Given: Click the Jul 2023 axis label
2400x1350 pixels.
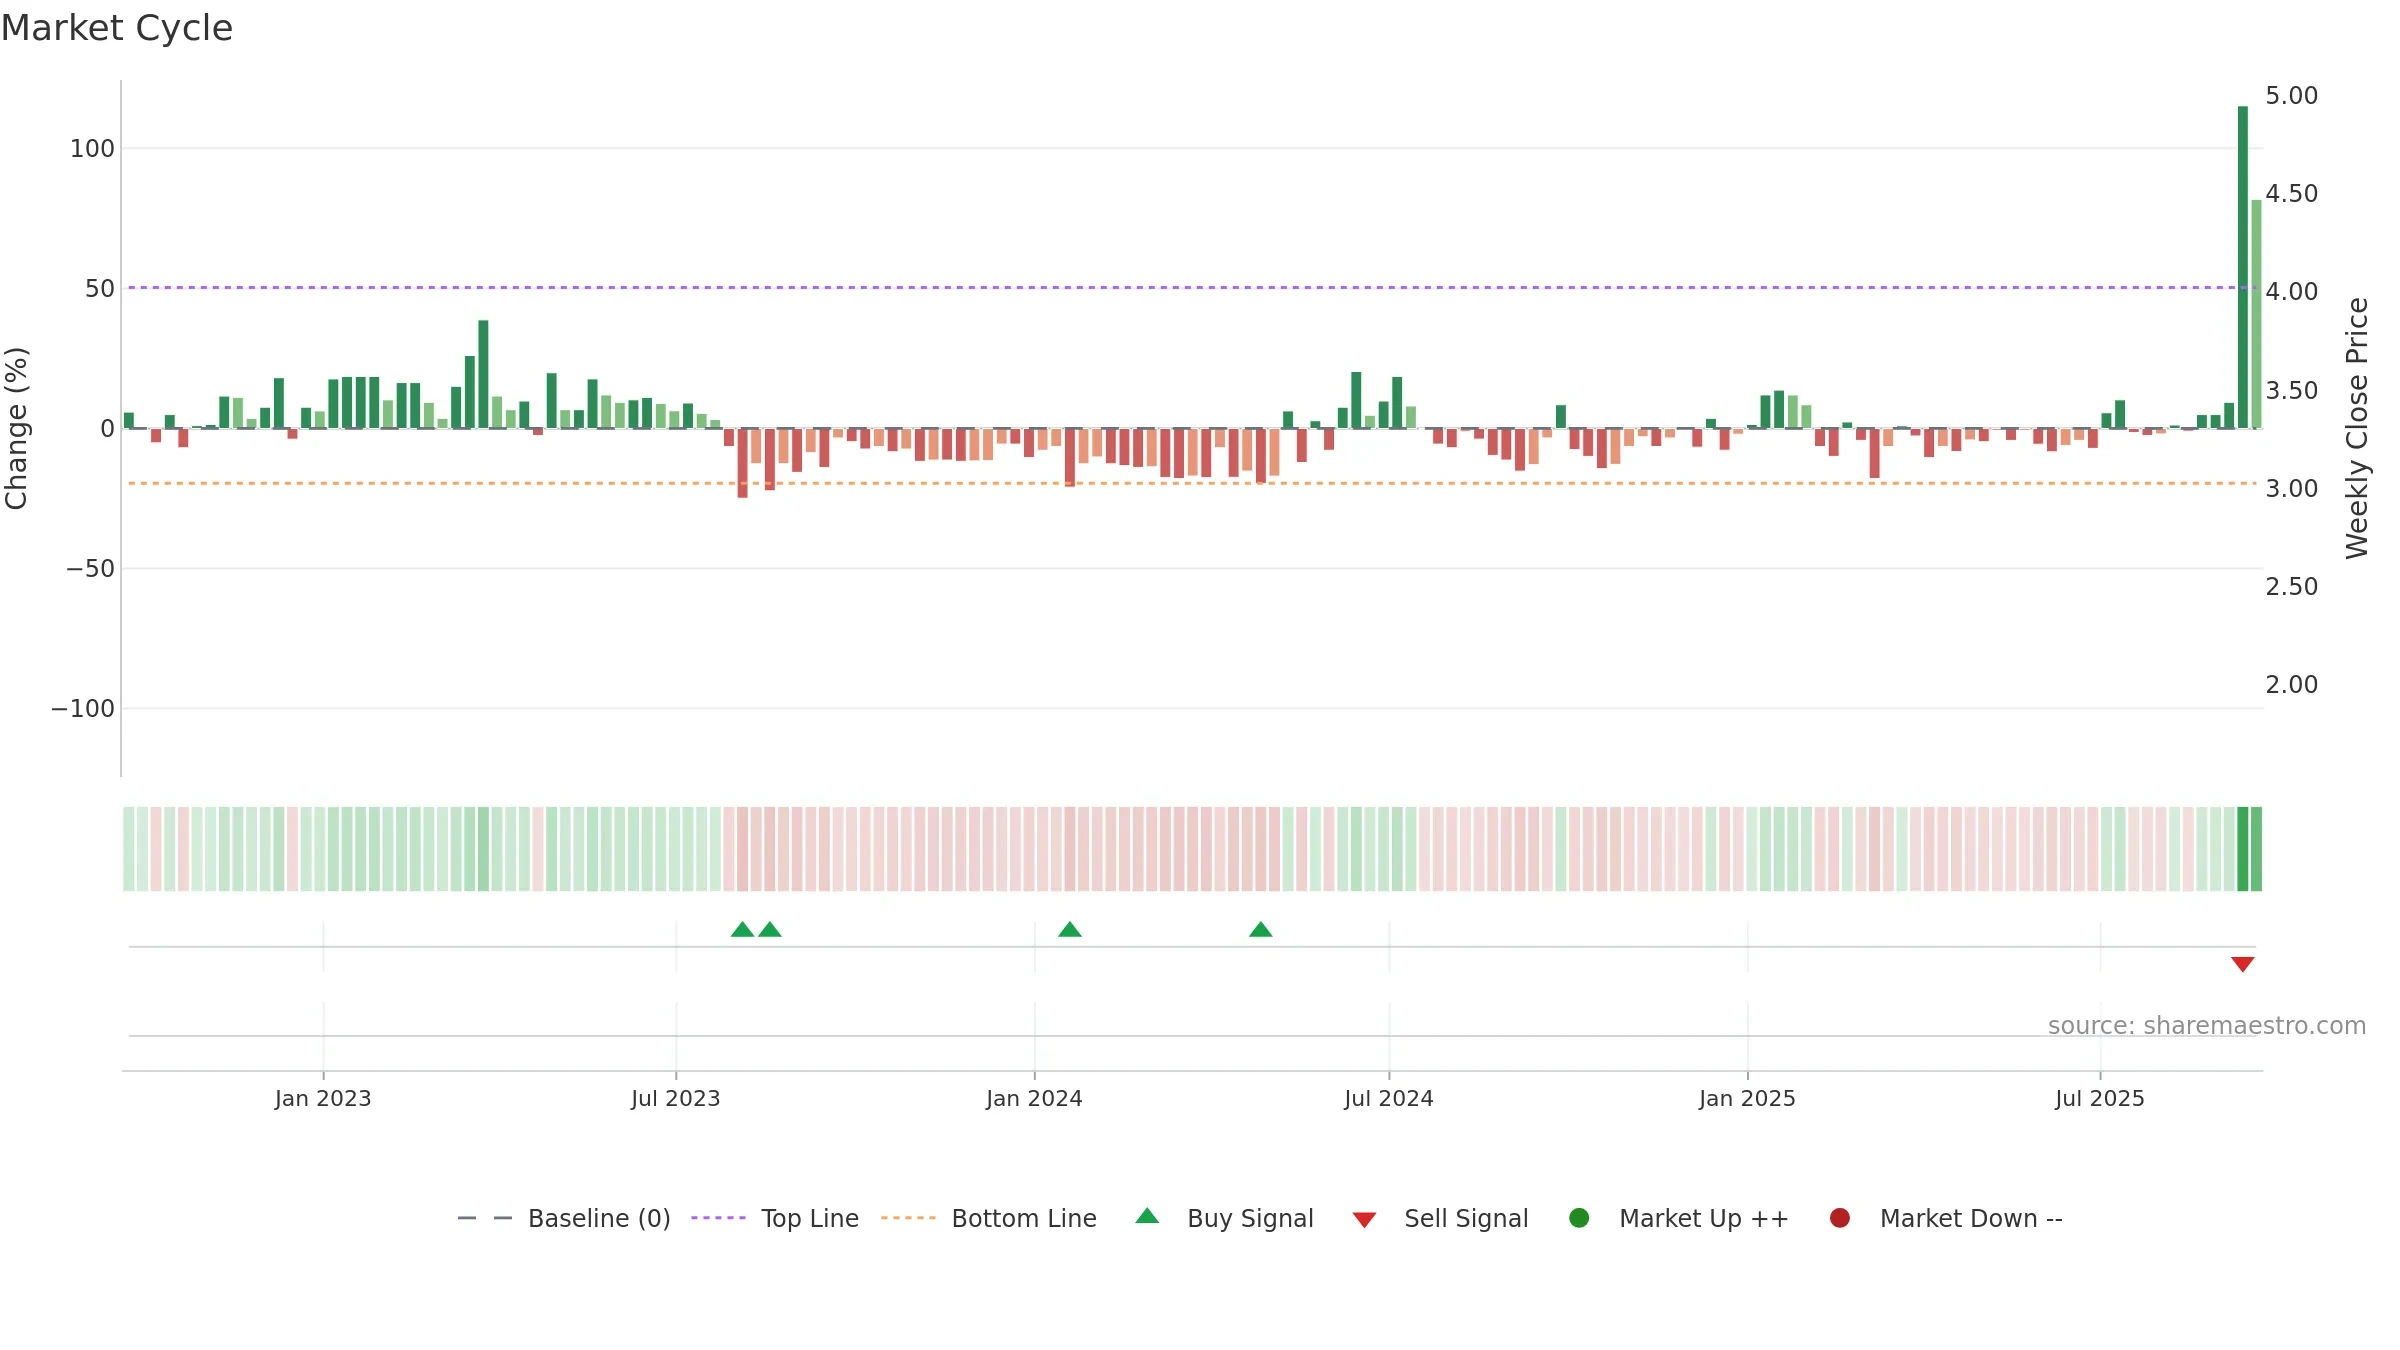Looking at the screenshot, I should coord(675,1098).
